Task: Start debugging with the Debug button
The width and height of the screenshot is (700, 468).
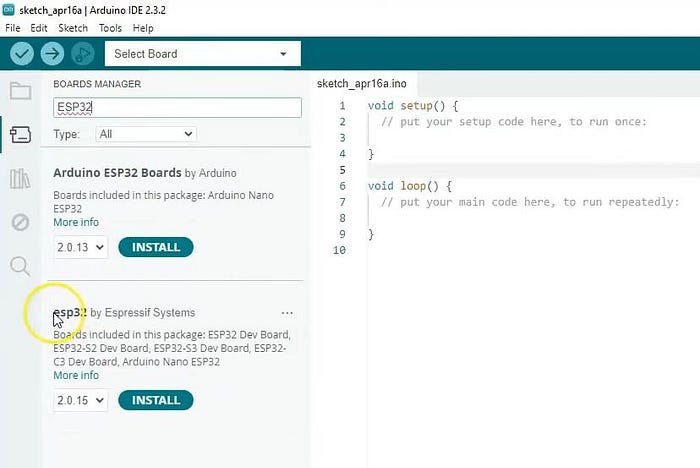Action: coord(83,54)
